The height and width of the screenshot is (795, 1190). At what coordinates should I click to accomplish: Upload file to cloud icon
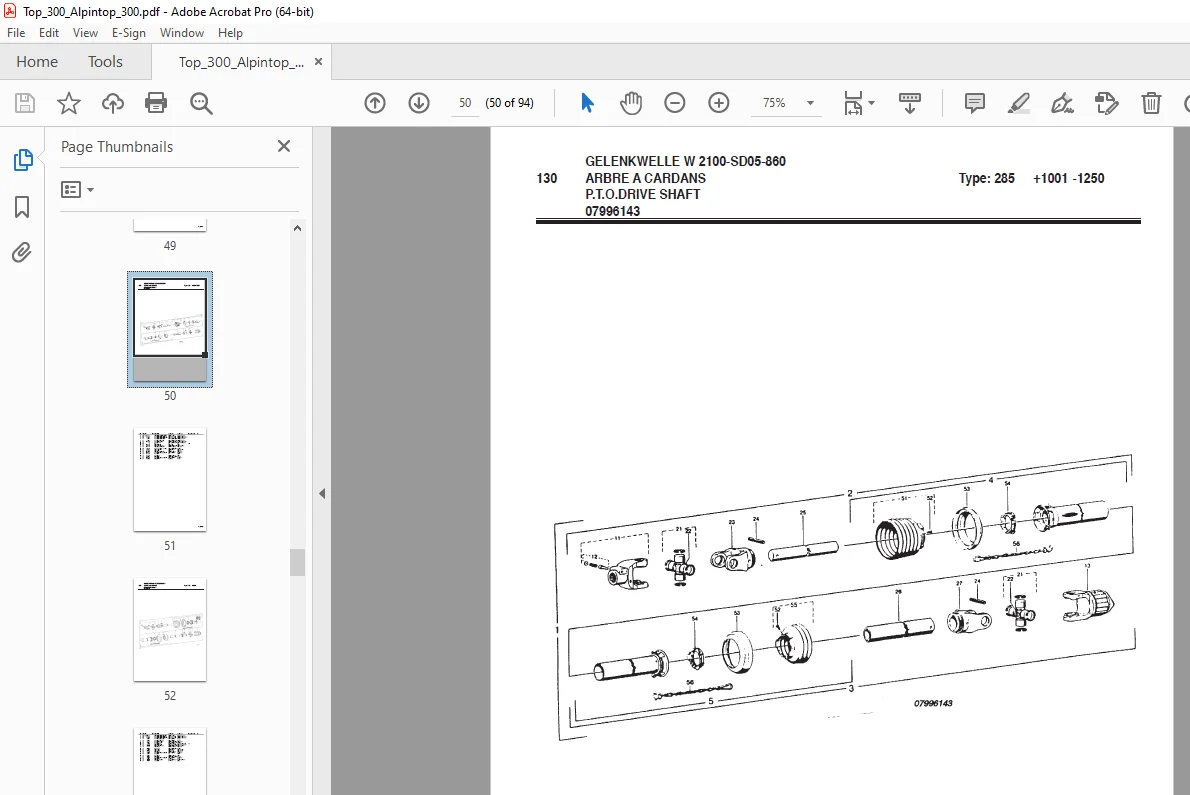coord(113,103)
